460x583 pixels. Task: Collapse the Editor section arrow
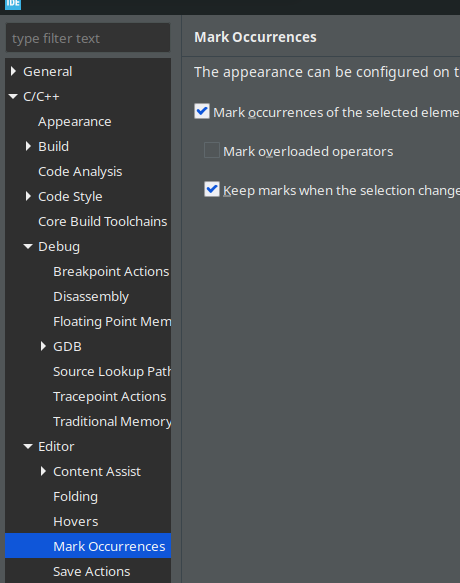pyautogui.click(x=28, y=447)
